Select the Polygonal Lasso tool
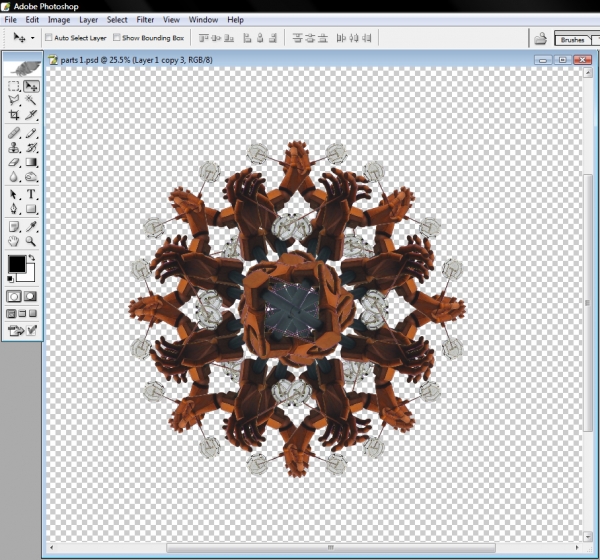 click(x=14, y=100)
